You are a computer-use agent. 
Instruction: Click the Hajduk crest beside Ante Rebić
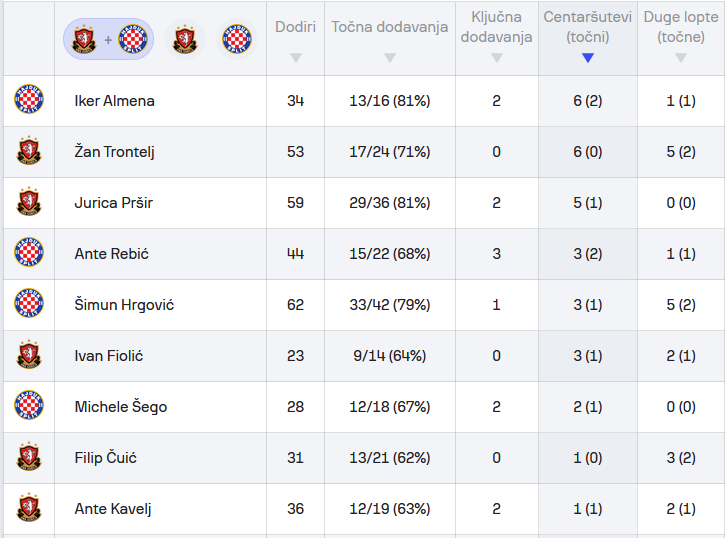[x=29, y=253]
